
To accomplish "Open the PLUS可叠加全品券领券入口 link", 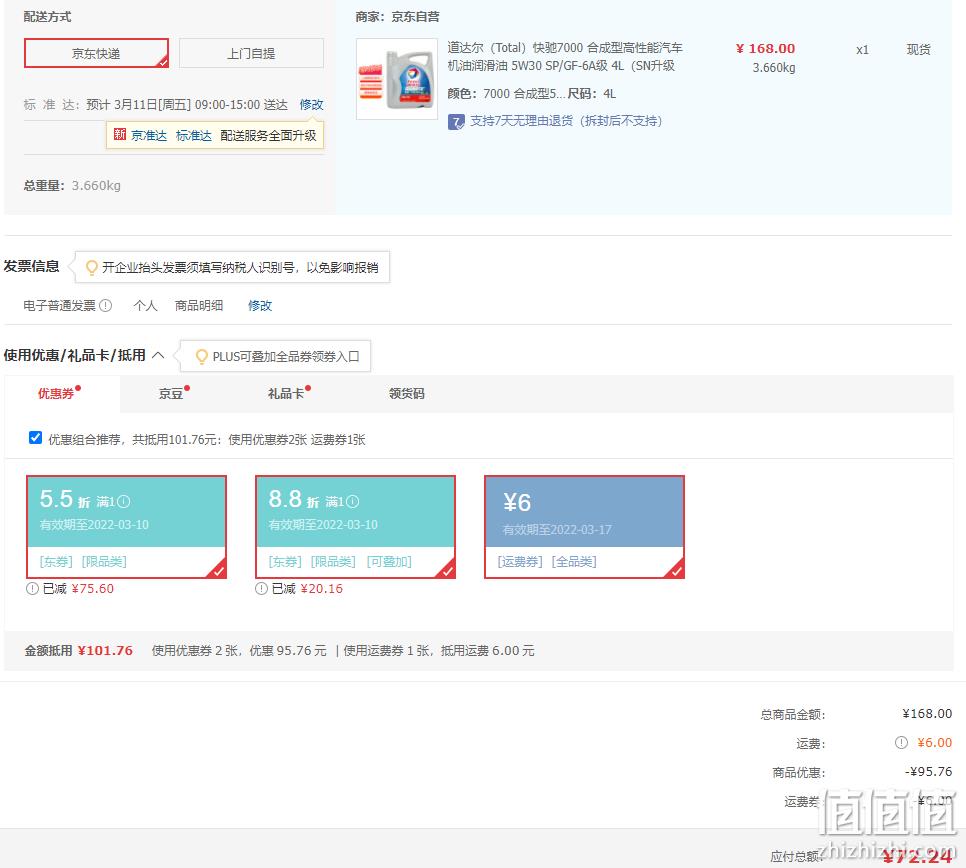I will (x=286, y=357).
